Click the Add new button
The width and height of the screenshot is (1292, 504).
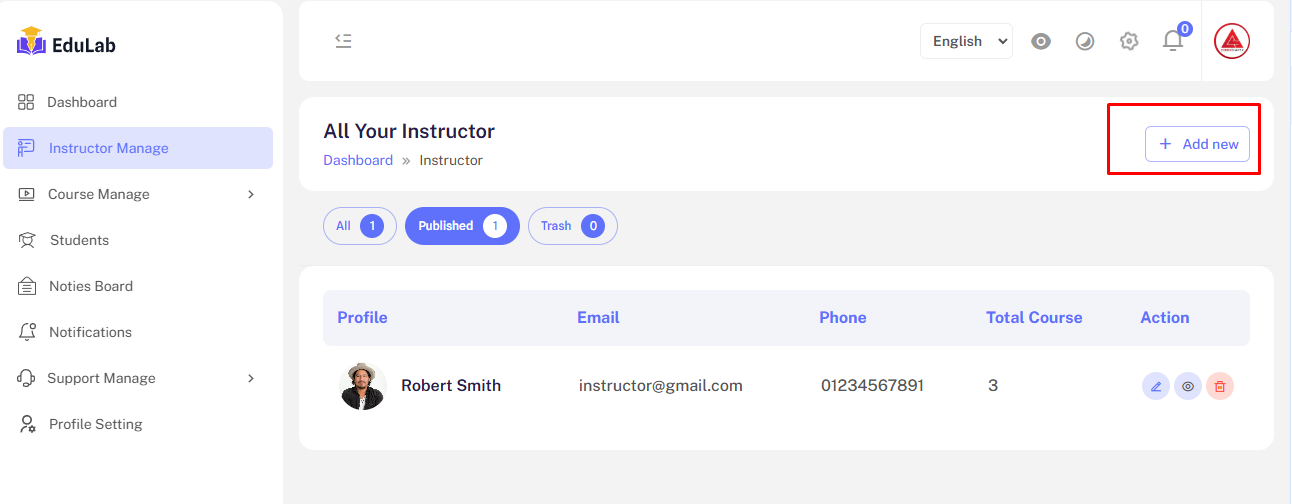[1197, 144]
